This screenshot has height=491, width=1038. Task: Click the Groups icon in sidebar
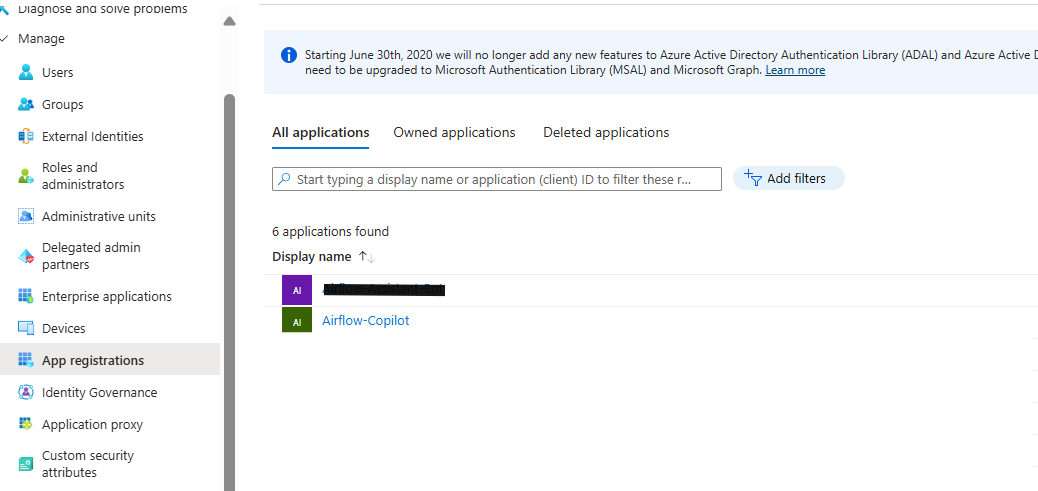point(26,105)
